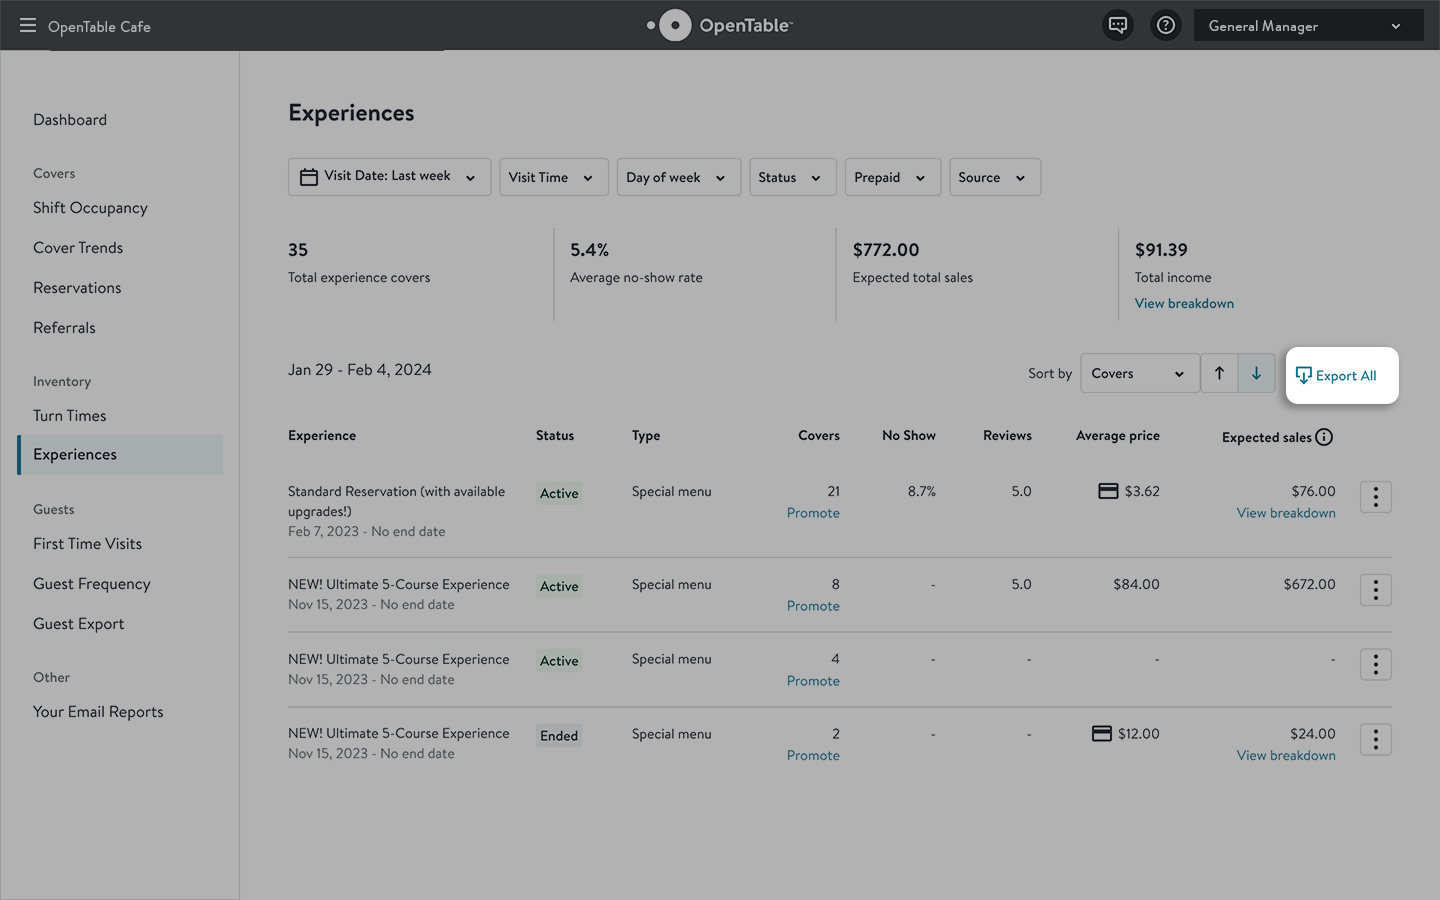The height and width of the screenshot is (900, 1440).
Task: Open the help question mark icon
Action: tap(1166, 25)
